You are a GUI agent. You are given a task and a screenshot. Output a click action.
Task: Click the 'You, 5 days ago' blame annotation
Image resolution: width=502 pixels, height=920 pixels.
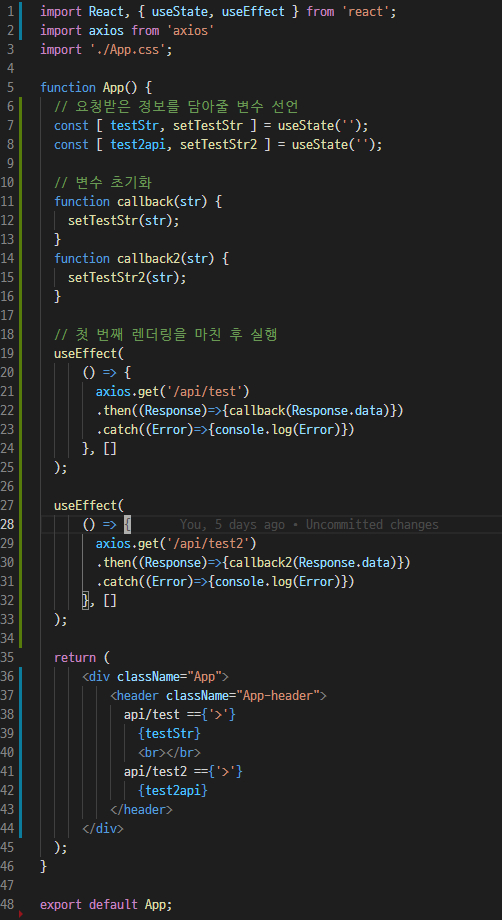coord(232,525)
